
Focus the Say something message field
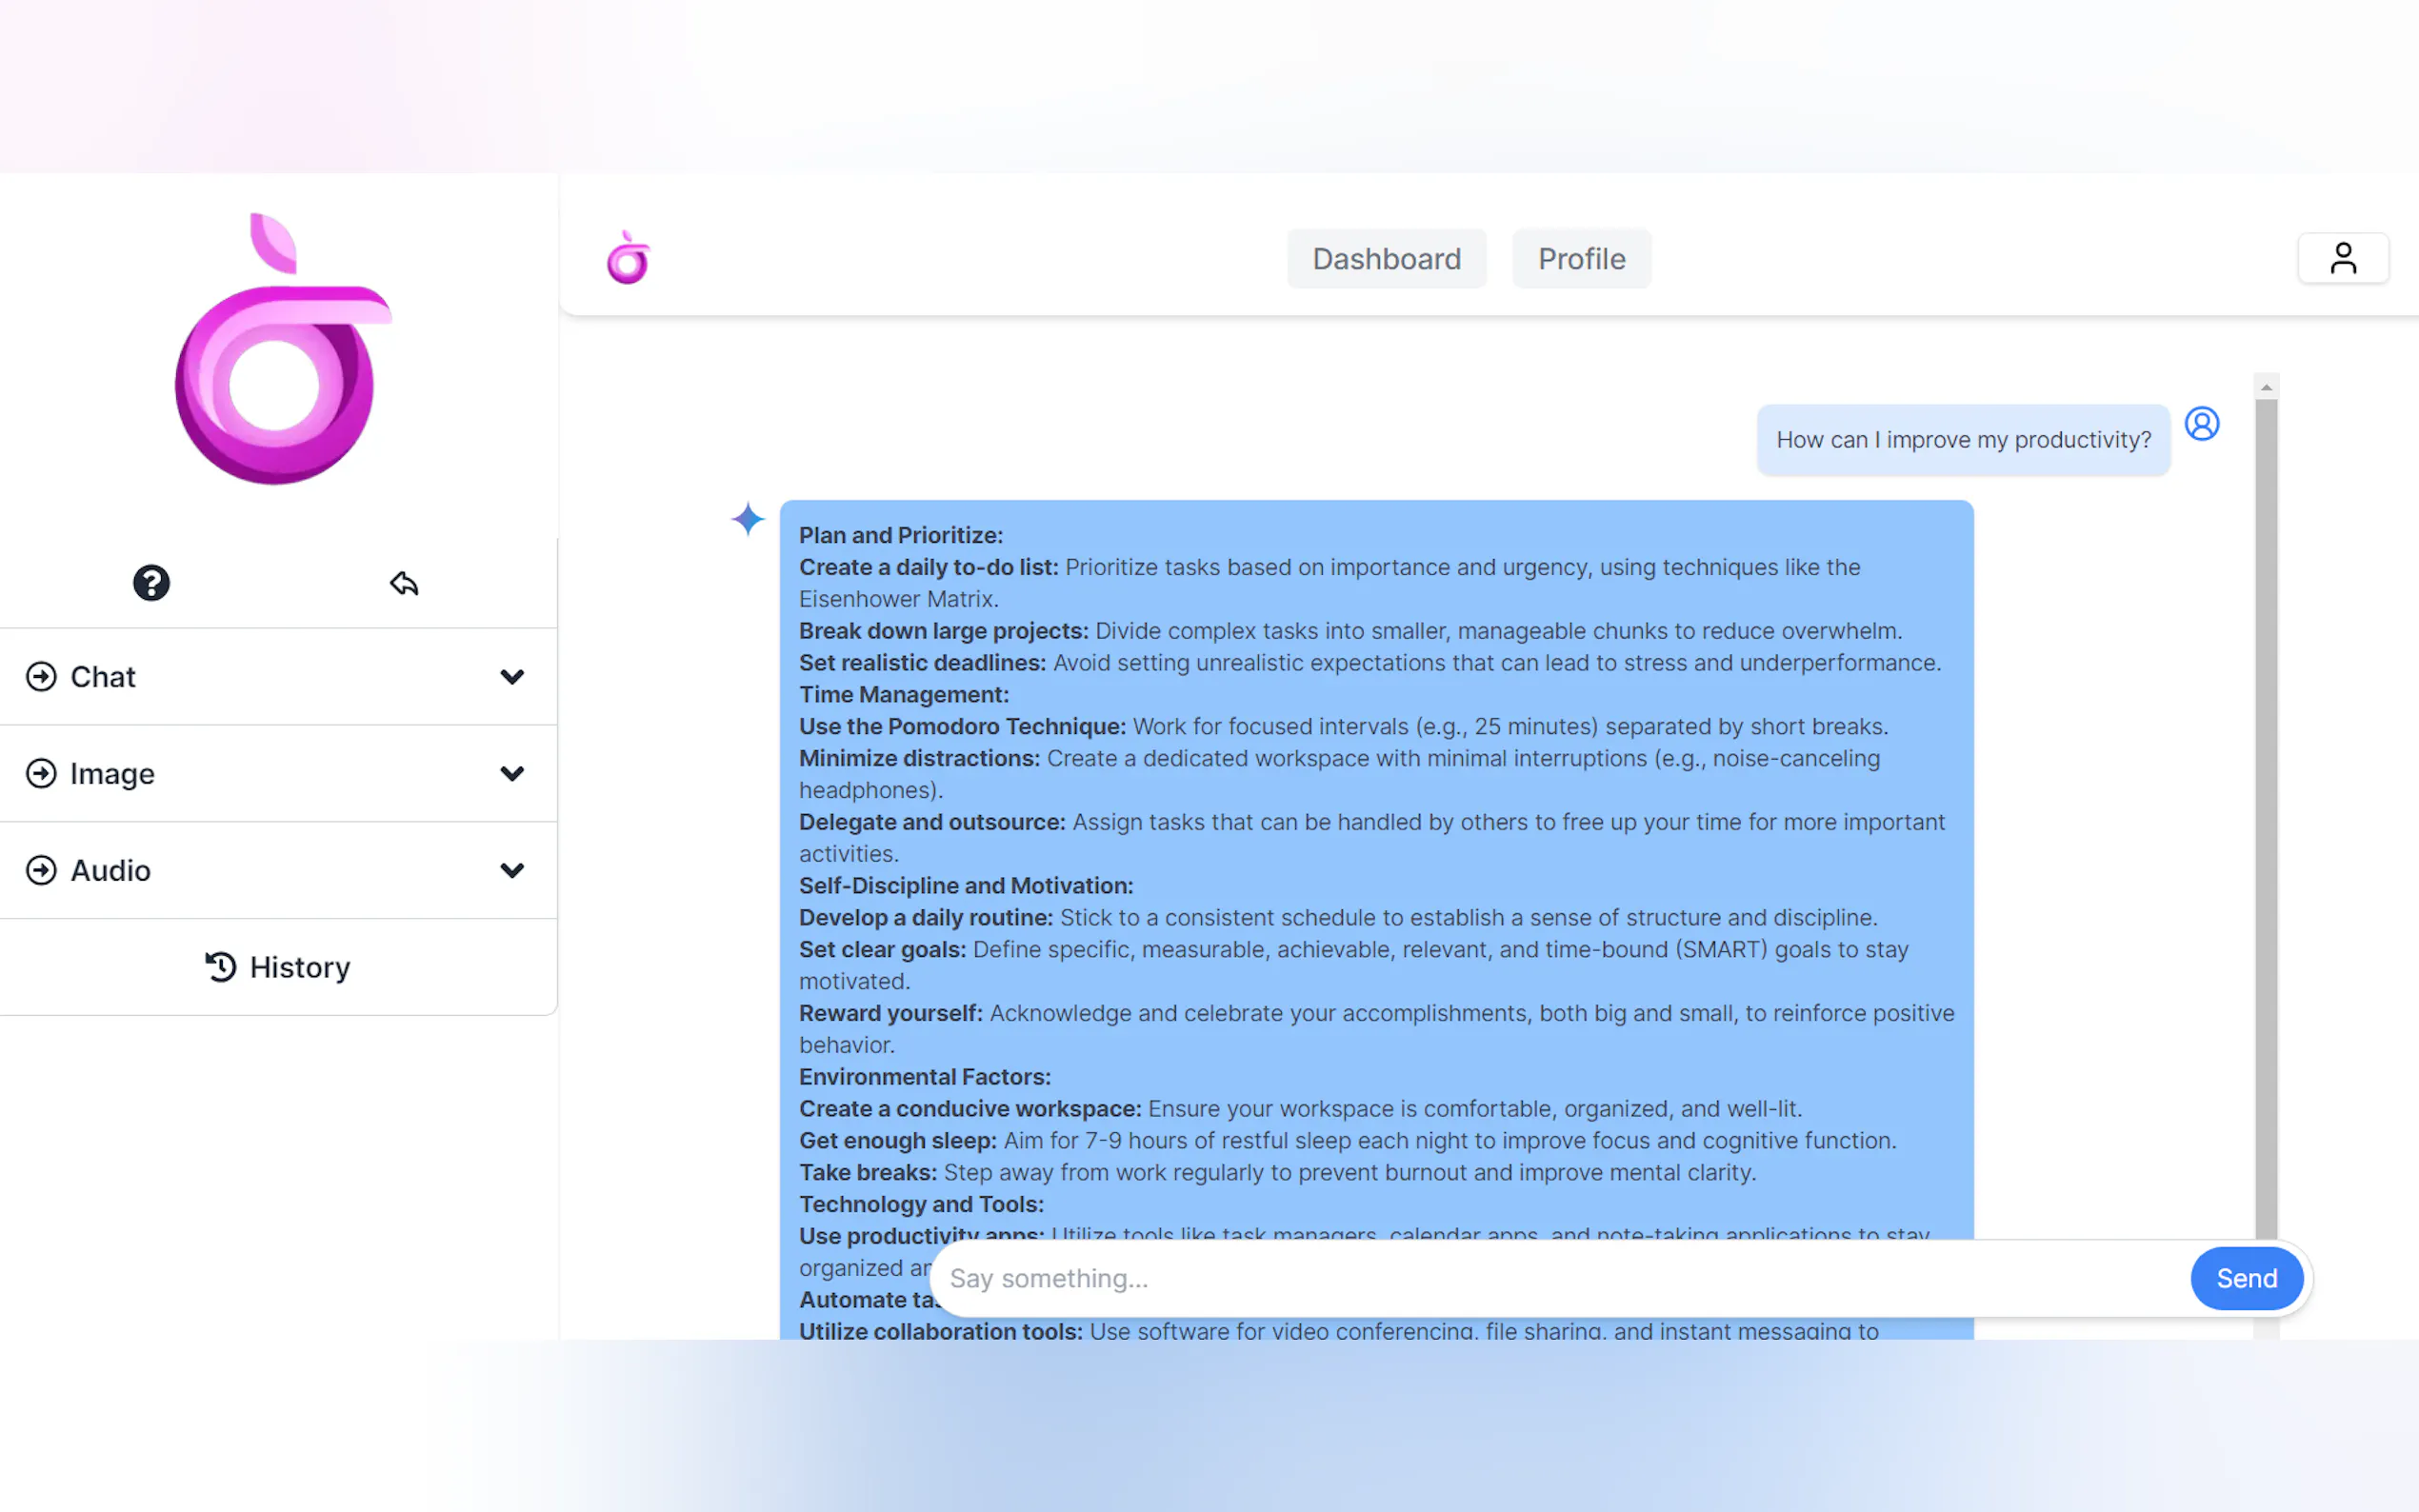tap(1560, 1278)
